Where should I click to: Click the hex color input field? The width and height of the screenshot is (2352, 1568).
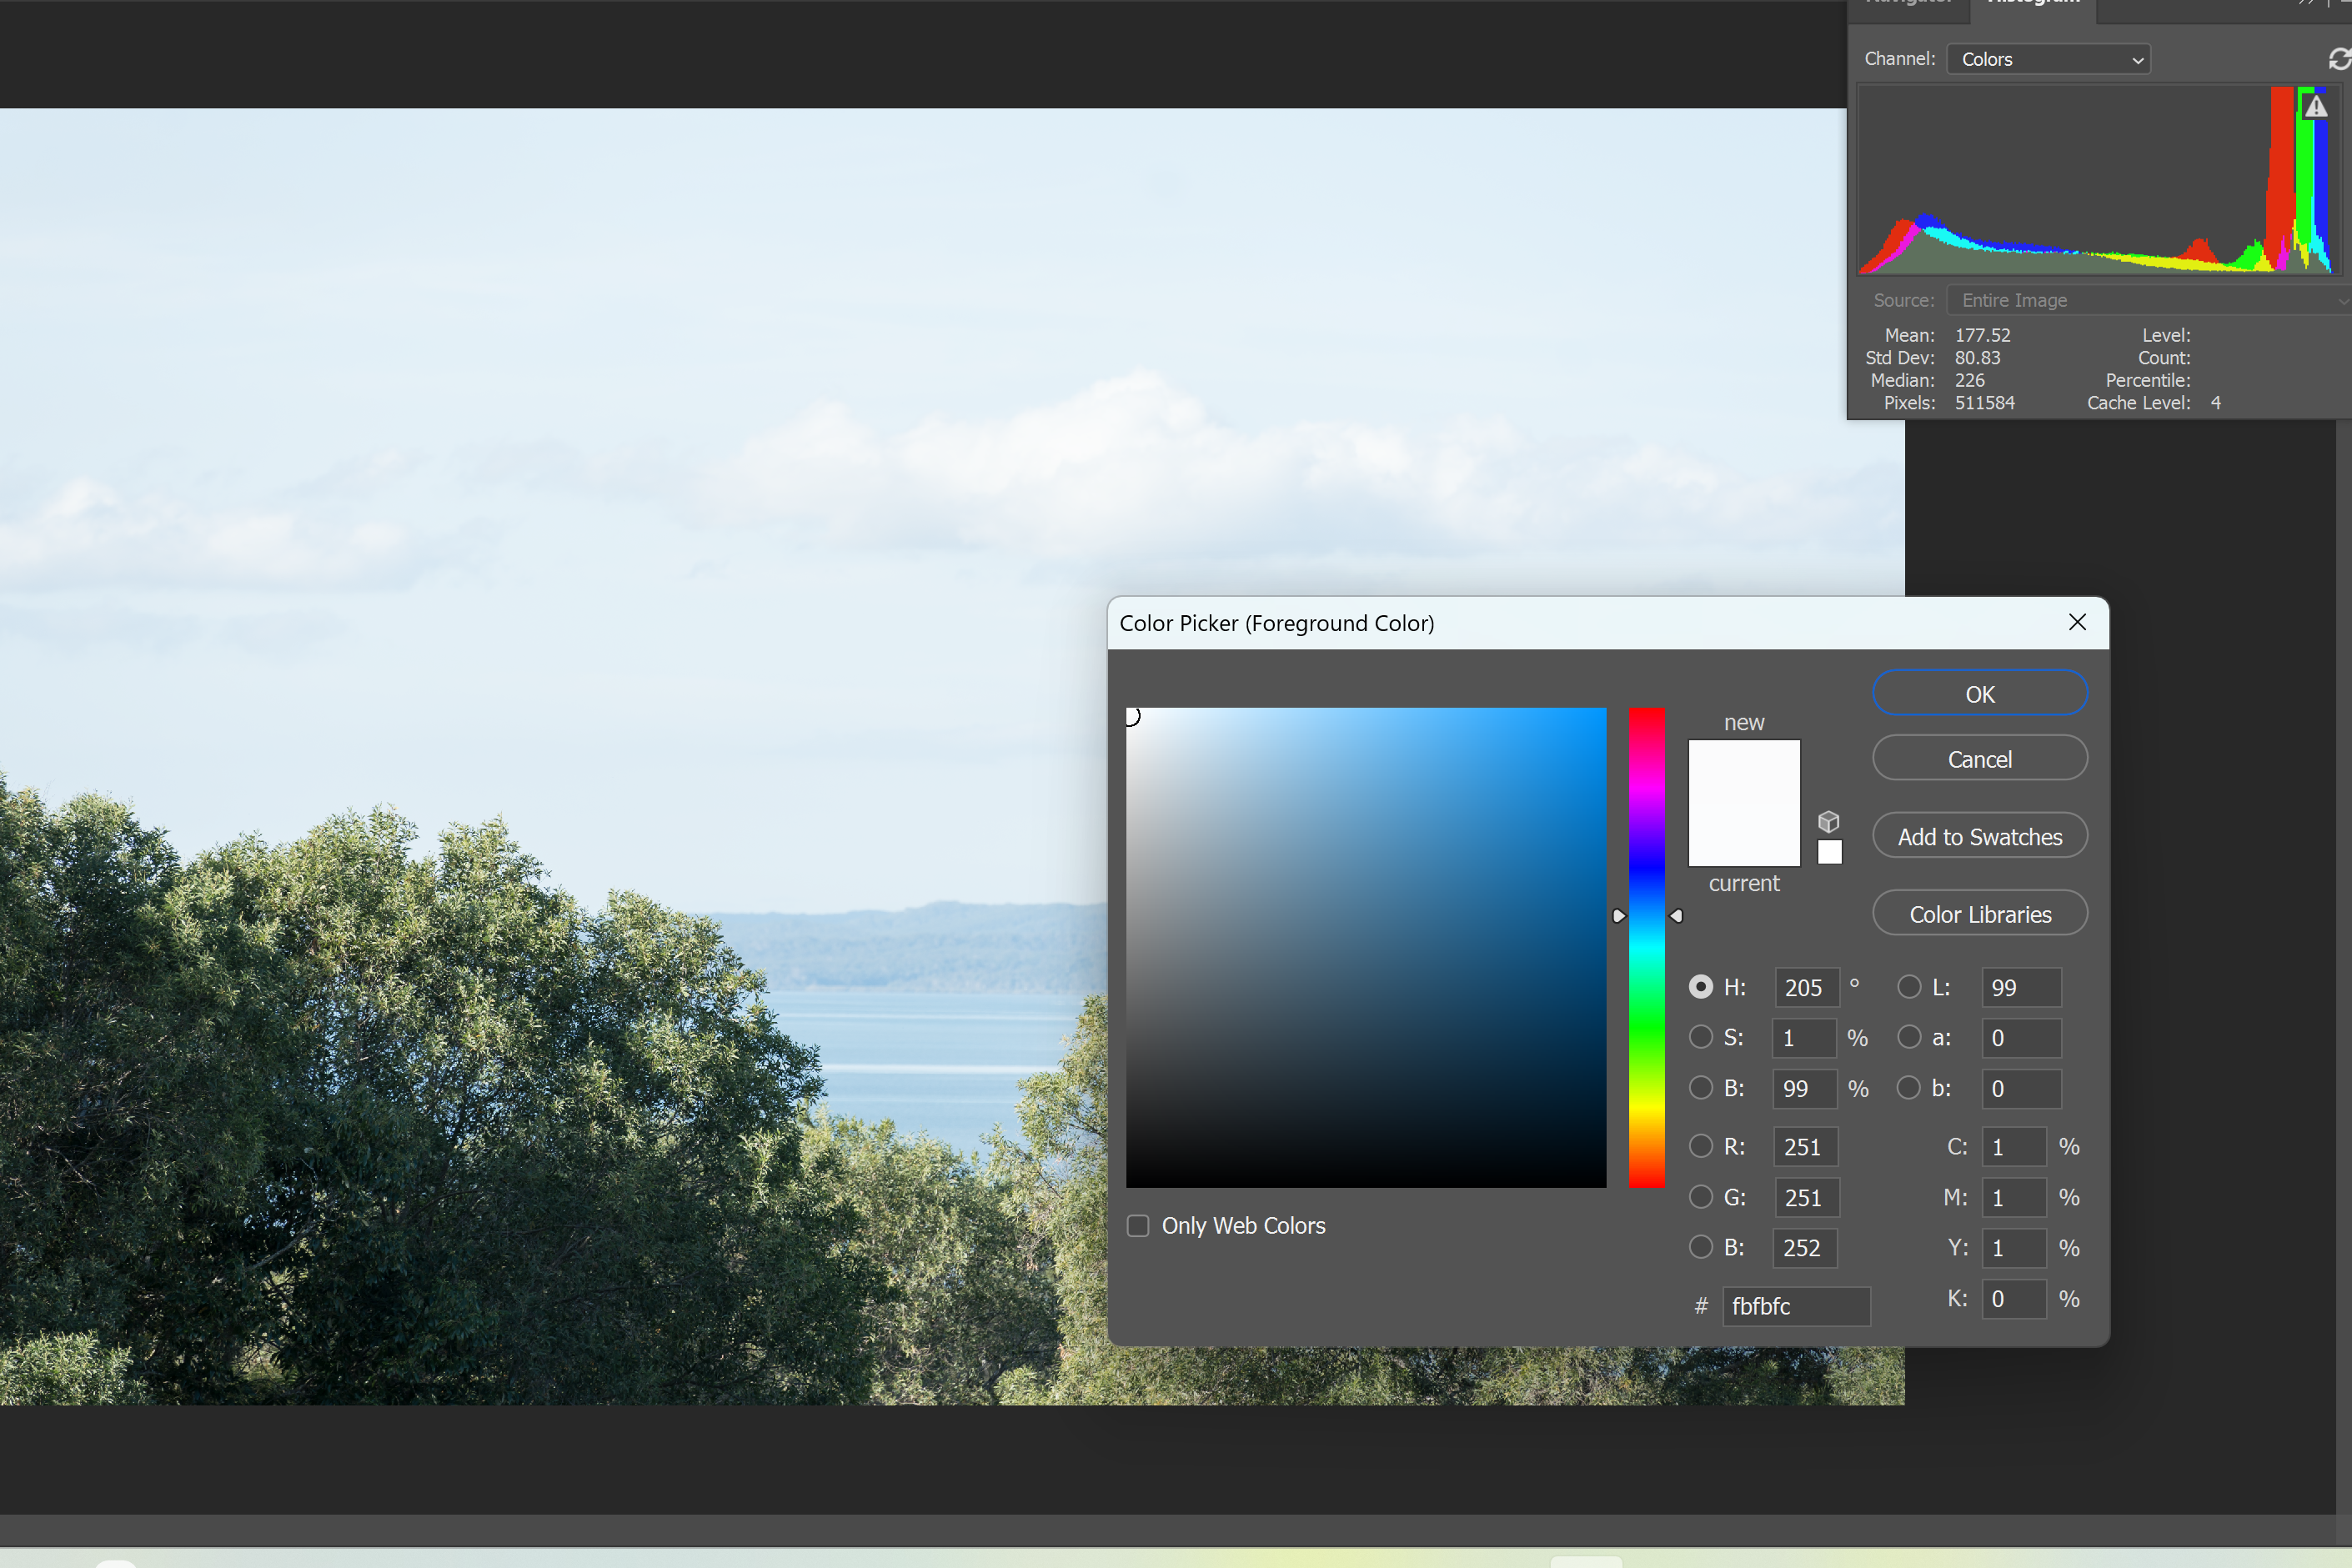click(x=1795, y=1306)
